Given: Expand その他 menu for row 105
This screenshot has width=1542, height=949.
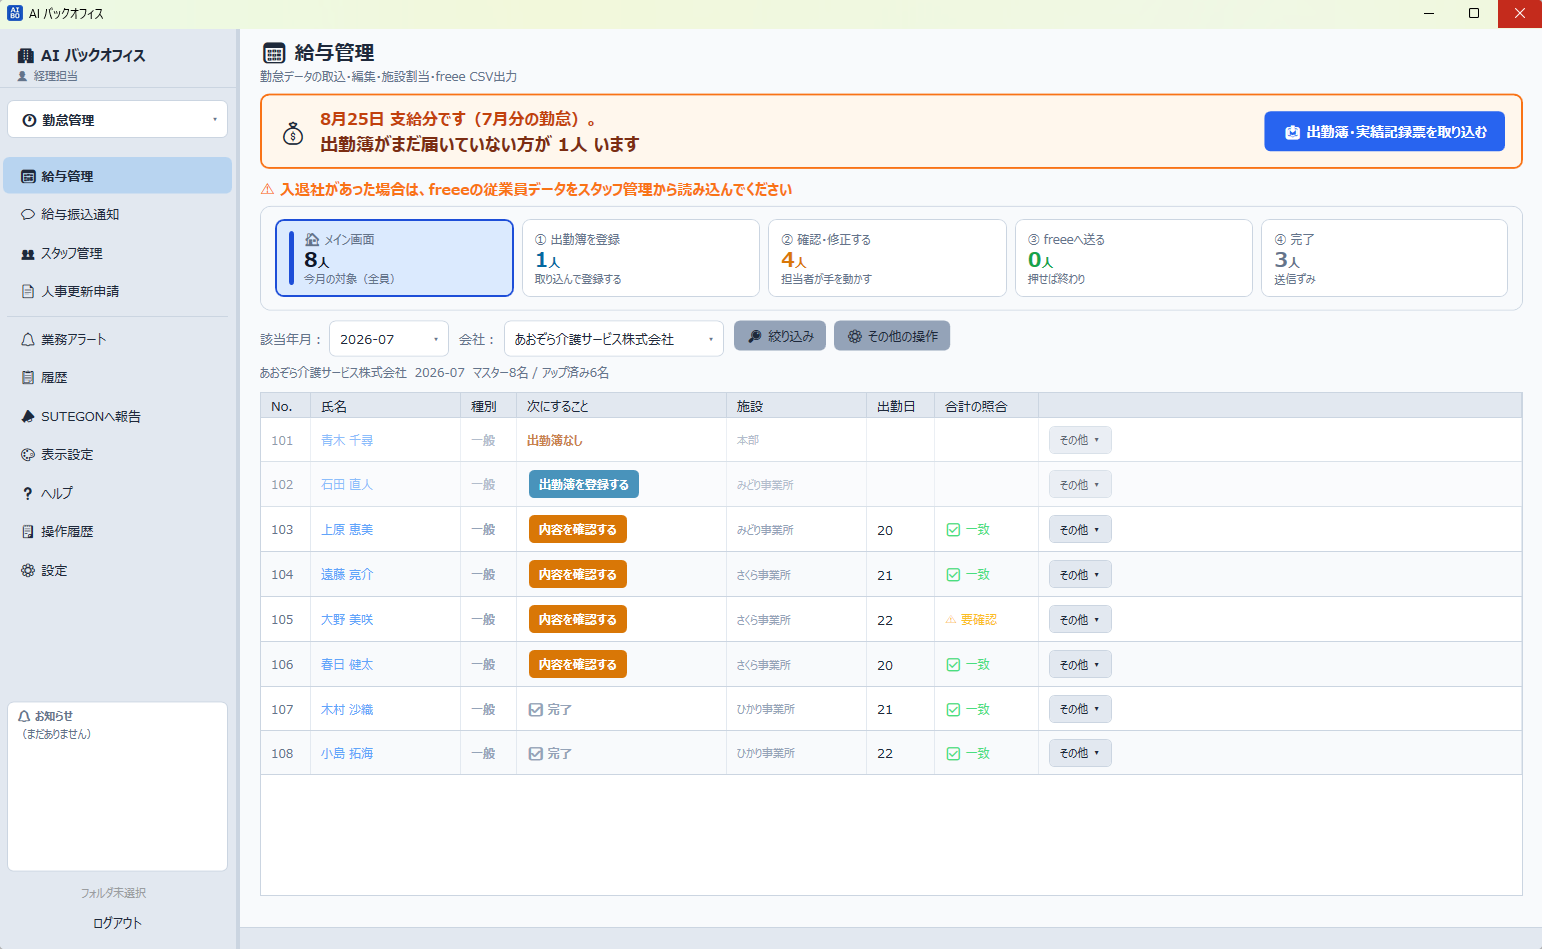Looking at the screenshot, I should coord(1080,620).
